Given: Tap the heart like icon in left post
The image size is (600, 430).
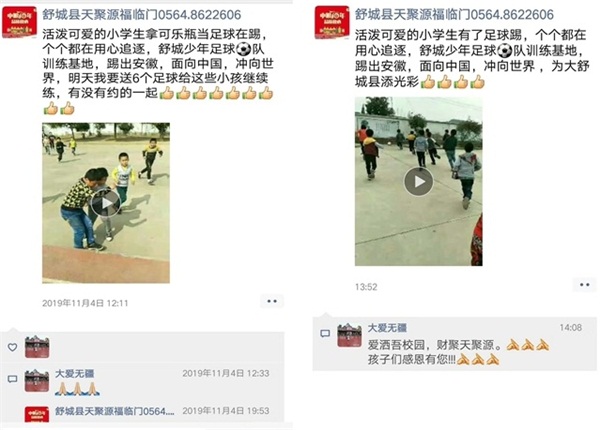Looking at the screenshot, I should (x=13, y=347).
